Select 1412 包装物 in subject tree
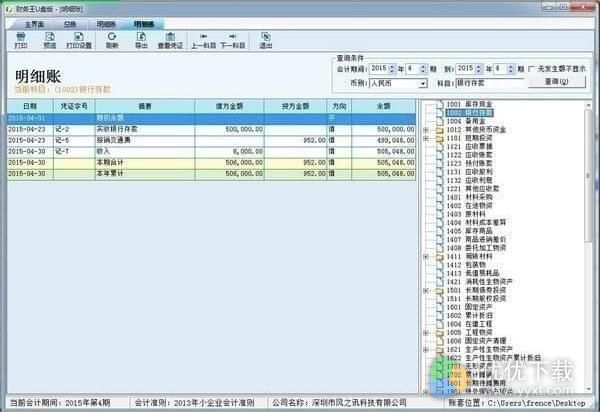 (x=466, y=265)
